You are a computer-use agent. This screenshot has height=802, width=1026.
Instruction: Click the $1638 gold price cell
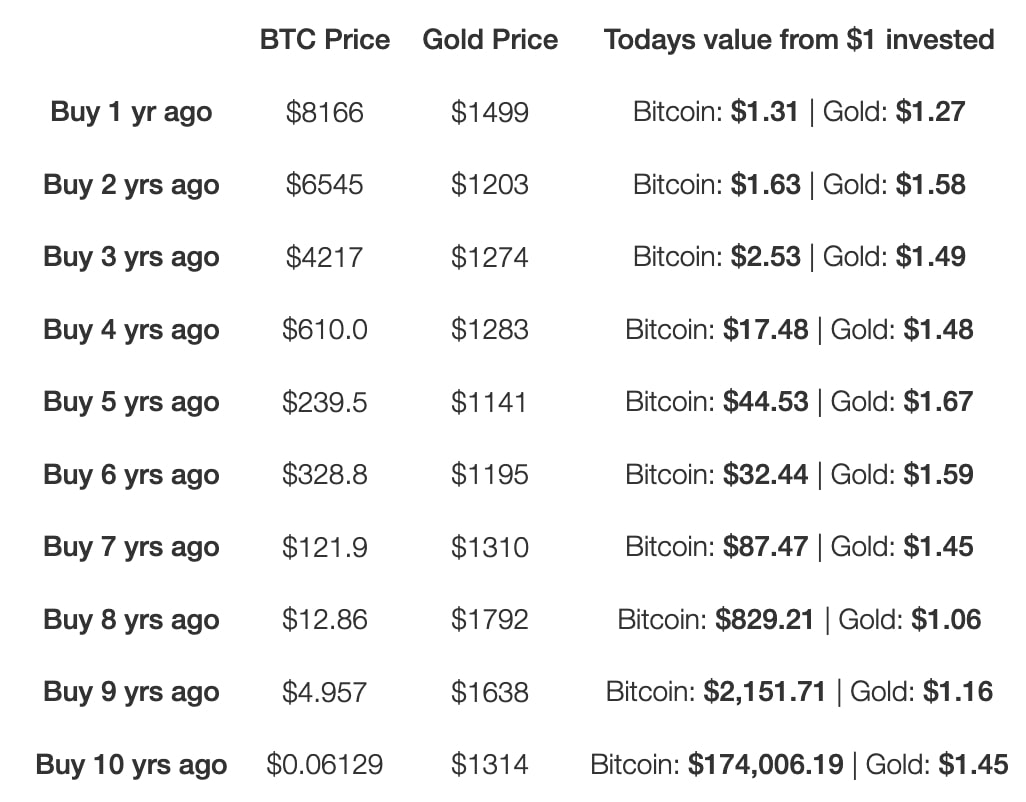(x=489, y=692)
